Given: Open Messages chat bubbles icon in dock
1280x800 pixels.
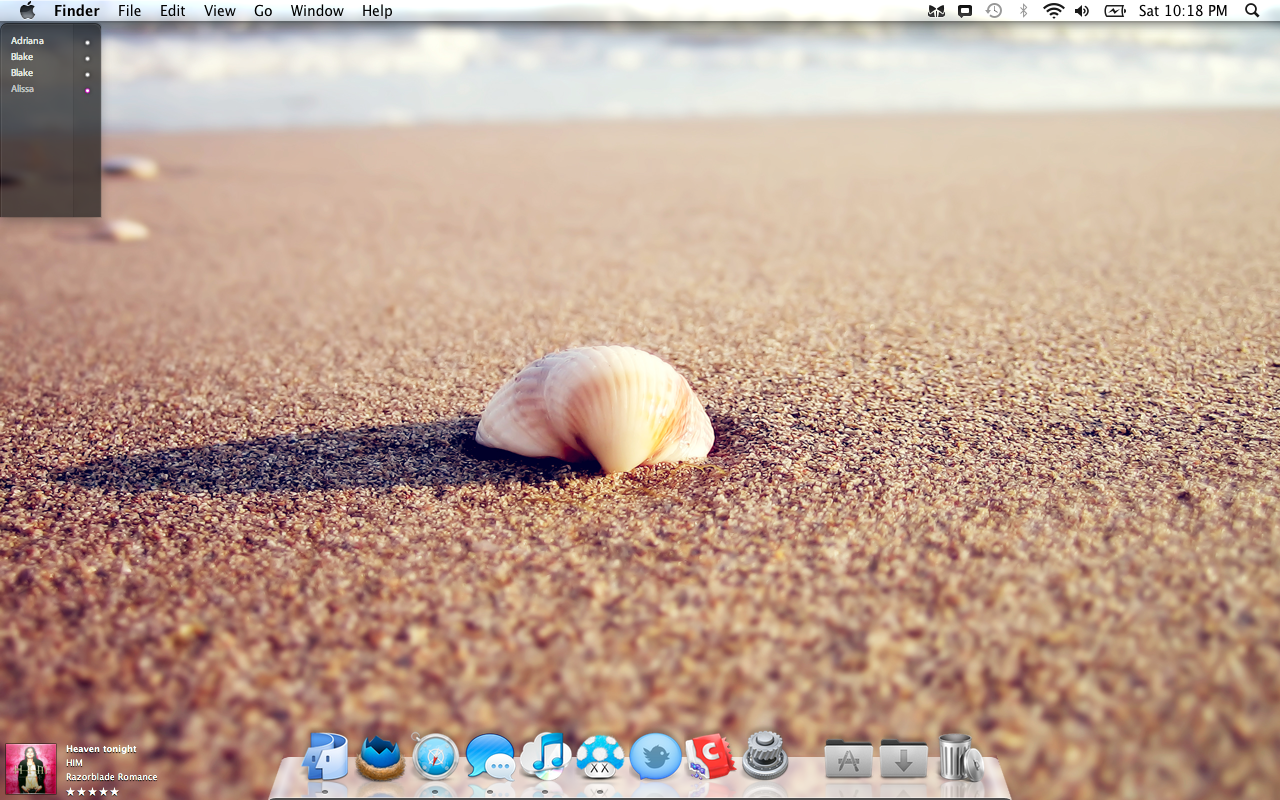Looking at the screenshot, I should (x=490, y=757).
